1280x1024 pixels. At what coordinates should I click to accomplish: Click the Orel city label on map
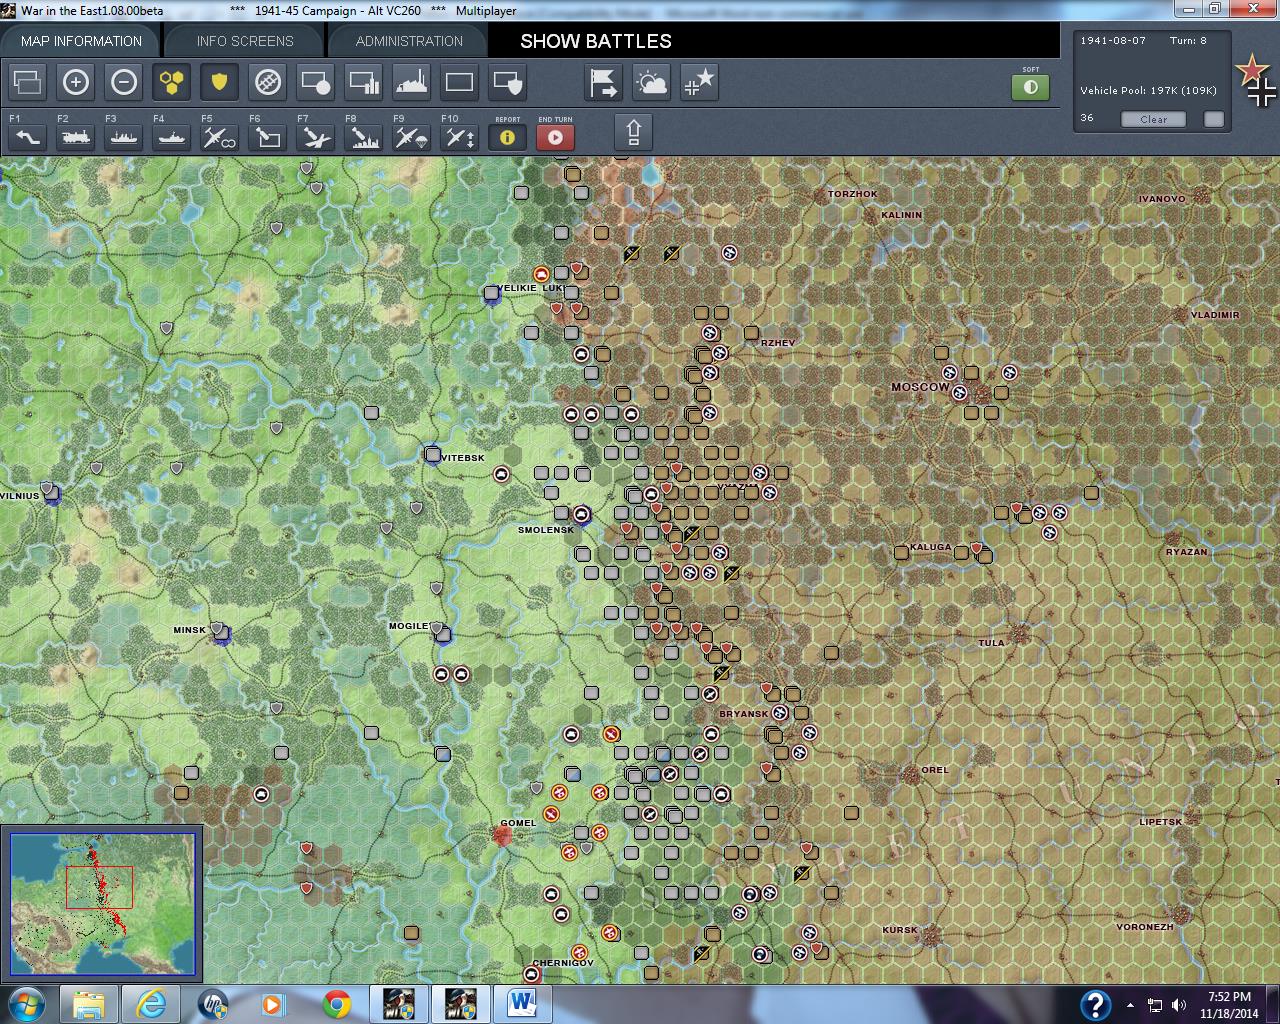click(935, 770)
